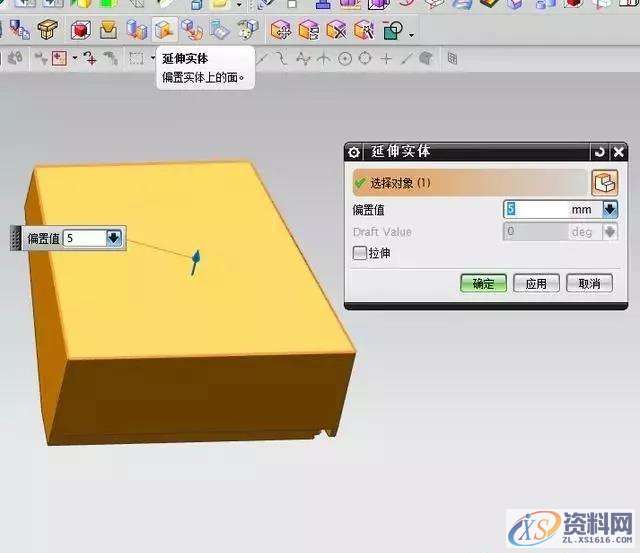Click the 取消 button
This screenshot has width=640, height=553.
[589, 283]
